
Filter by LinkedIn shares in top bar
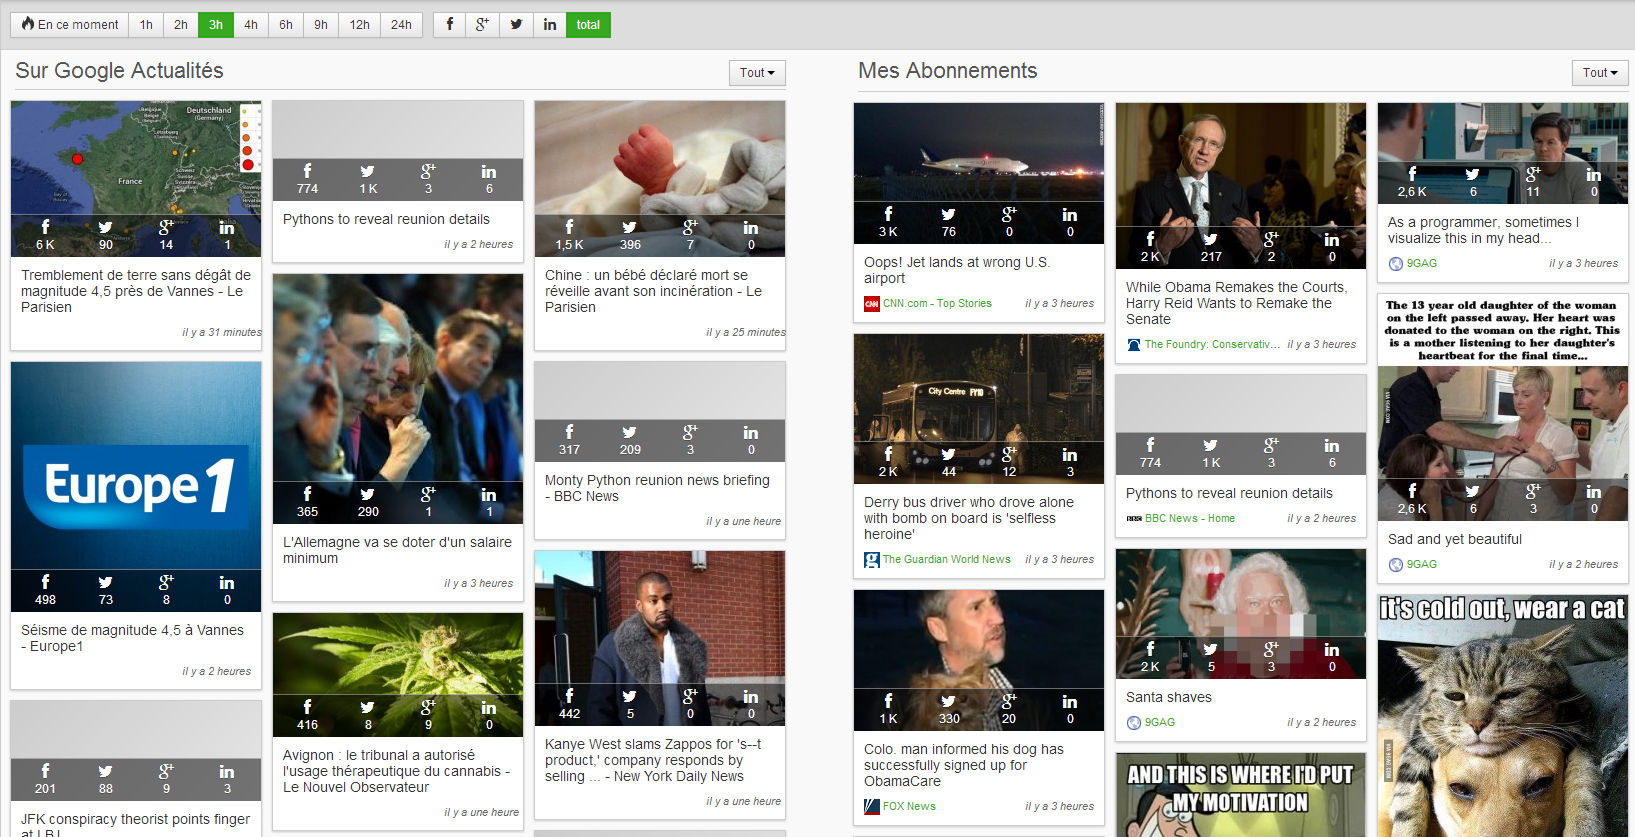coord(550,25)
